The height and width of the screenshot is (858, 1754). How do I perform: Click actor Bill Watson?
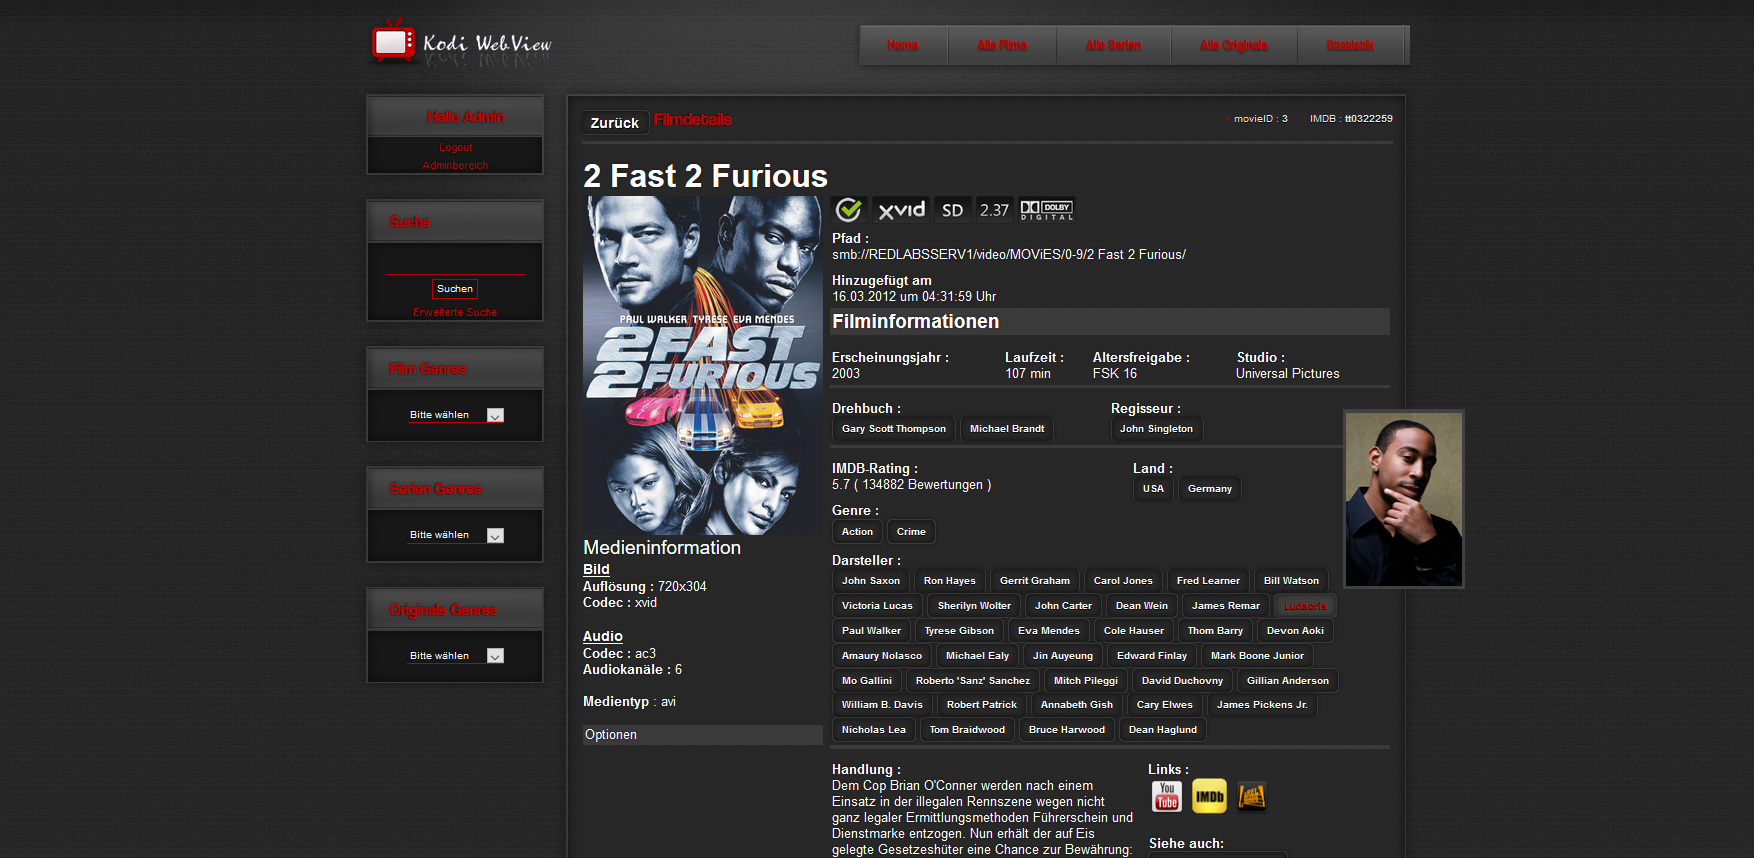point(1291,581)
